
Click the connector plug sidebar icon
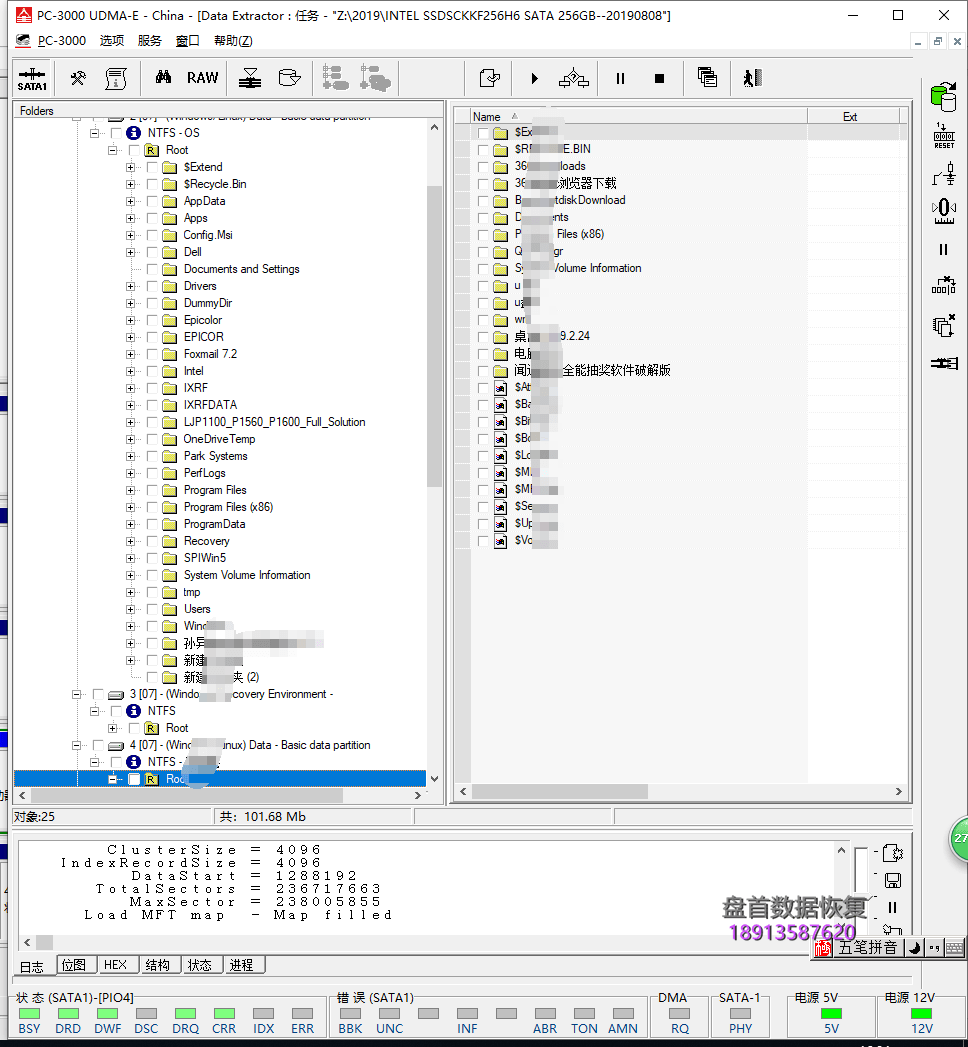coord(945,363)
